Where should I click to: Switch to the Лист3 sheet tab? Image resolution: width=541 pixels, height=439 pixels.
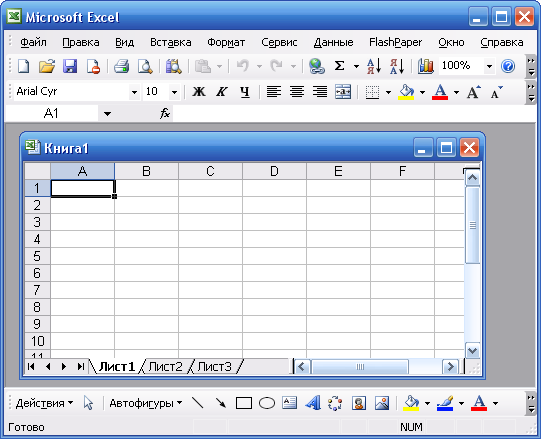click(x=215, y=367)
